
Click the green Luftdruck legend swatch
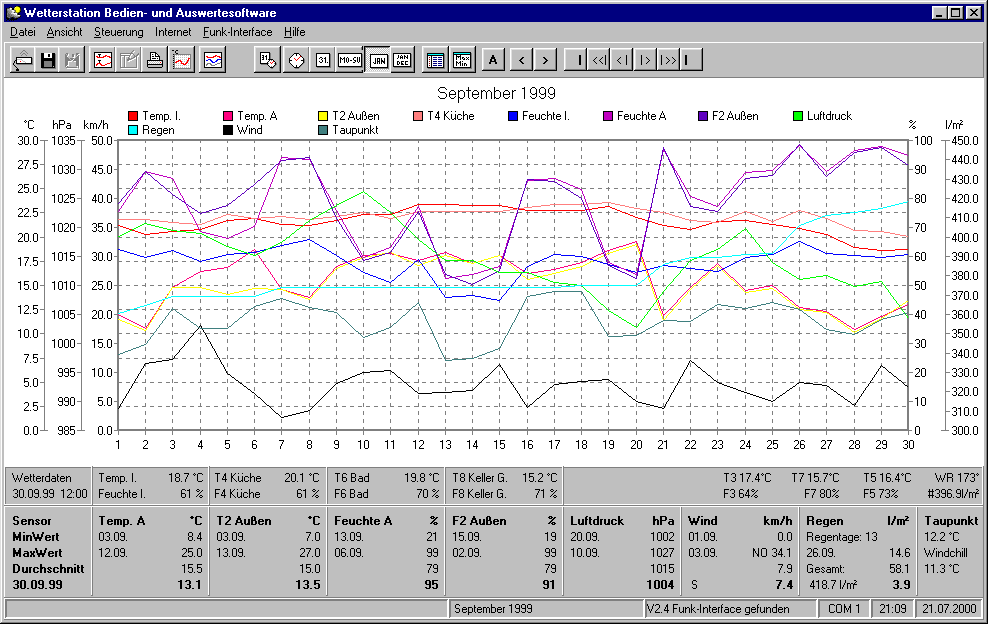(x=798, y=116)
